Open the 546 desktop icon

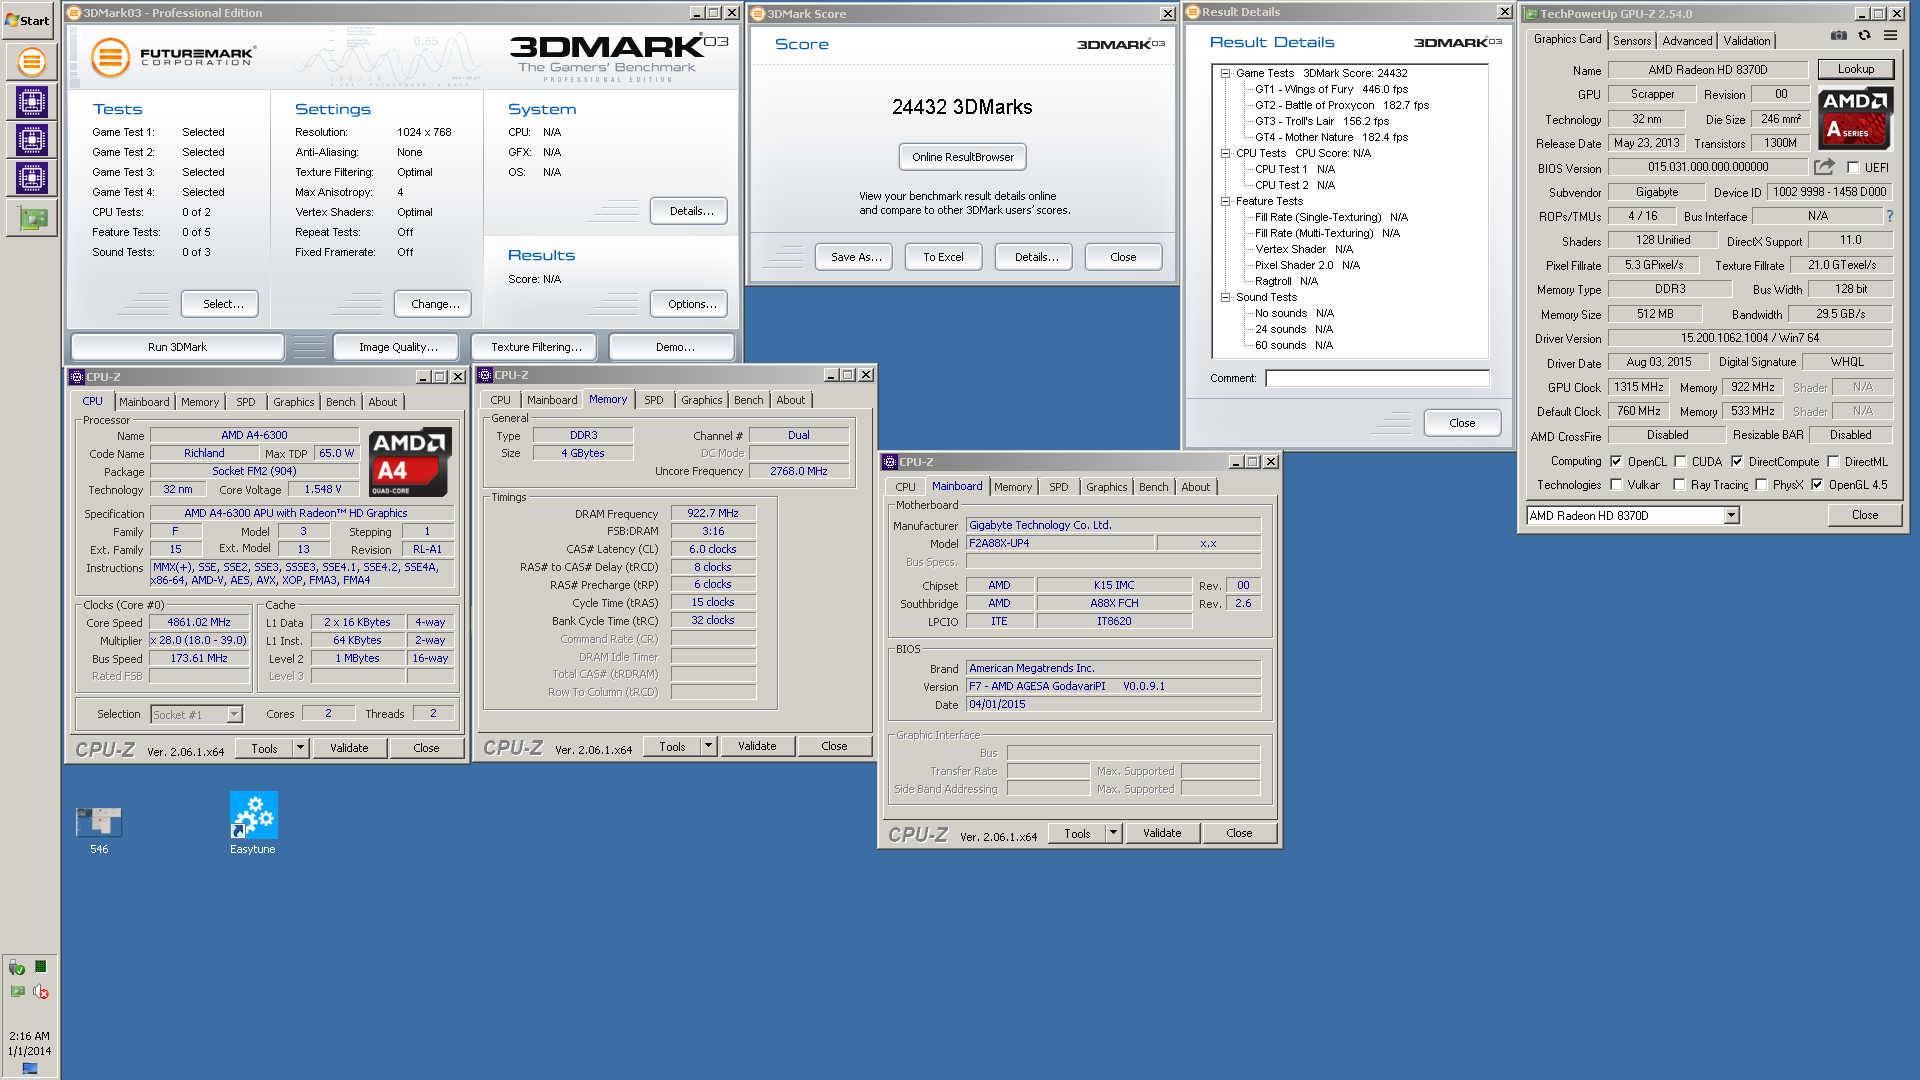click(99, 830)
